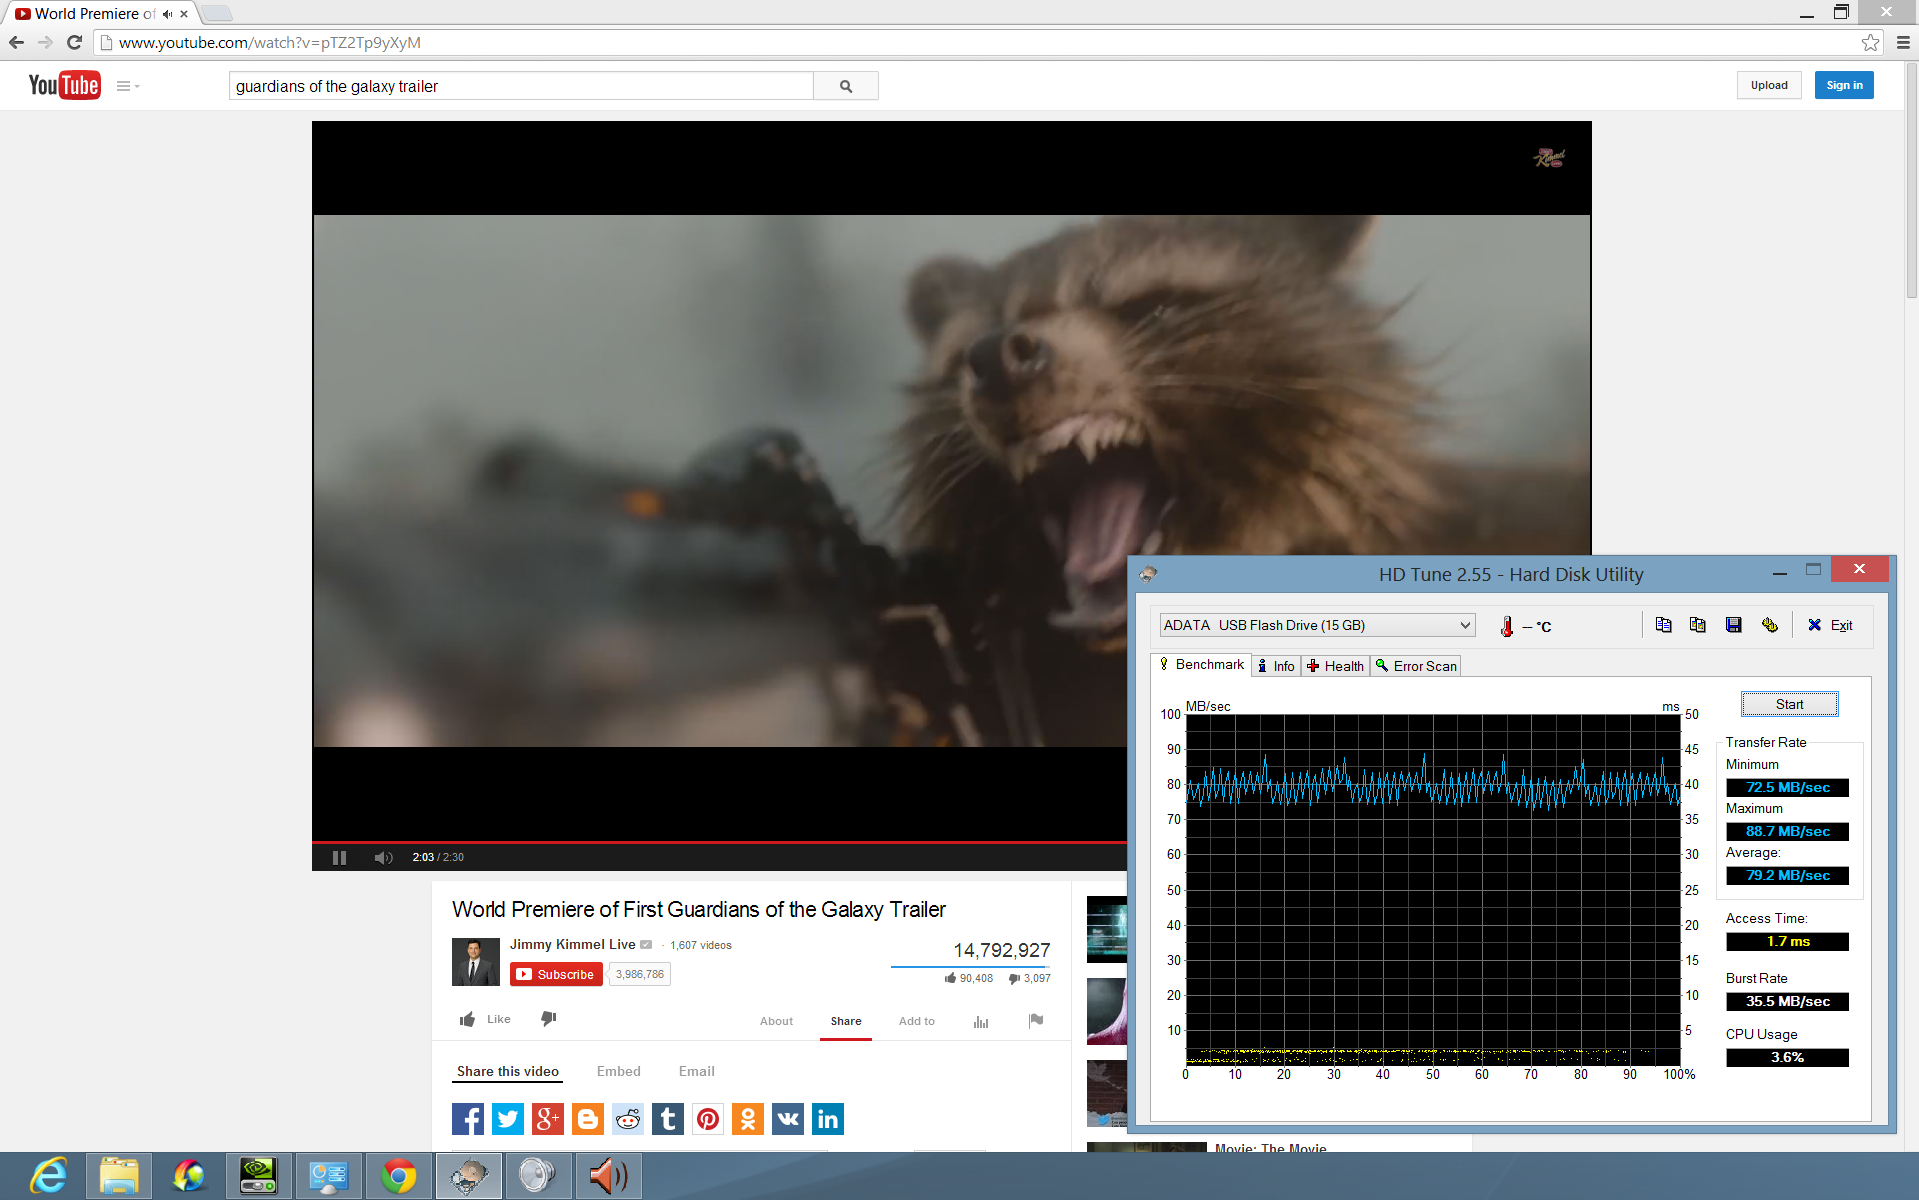Image resolution: width=1919 pixels, height=1200 pixels.
Task: Dislike the video with thumbs down
Action: point(548,1019)
